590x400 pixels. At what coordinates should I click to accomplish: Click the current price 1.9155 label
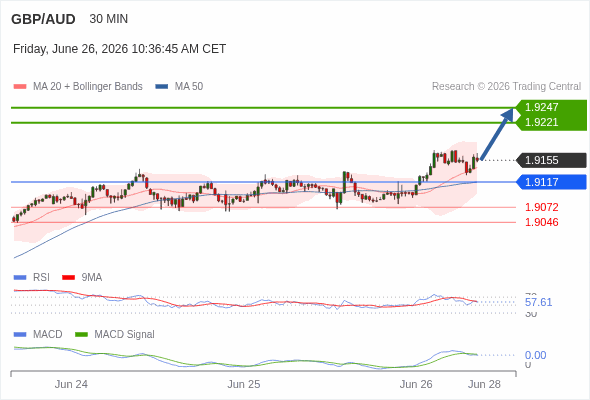click(552, 160)
